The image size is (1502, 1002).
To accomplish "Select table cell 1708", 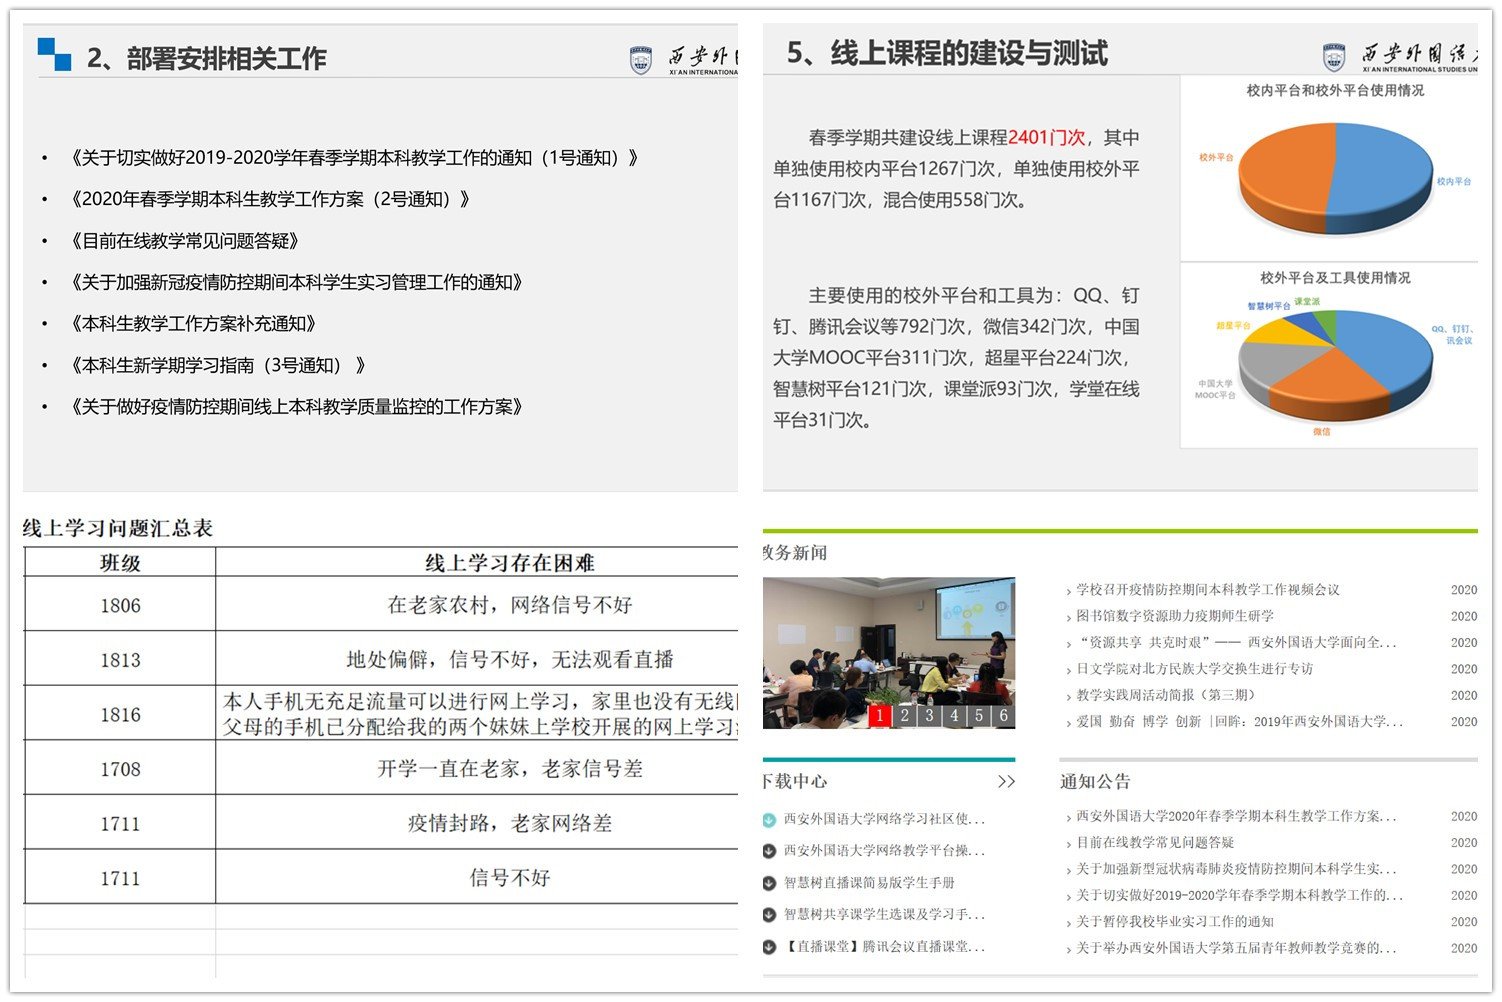I will click(x=120, y=769).
